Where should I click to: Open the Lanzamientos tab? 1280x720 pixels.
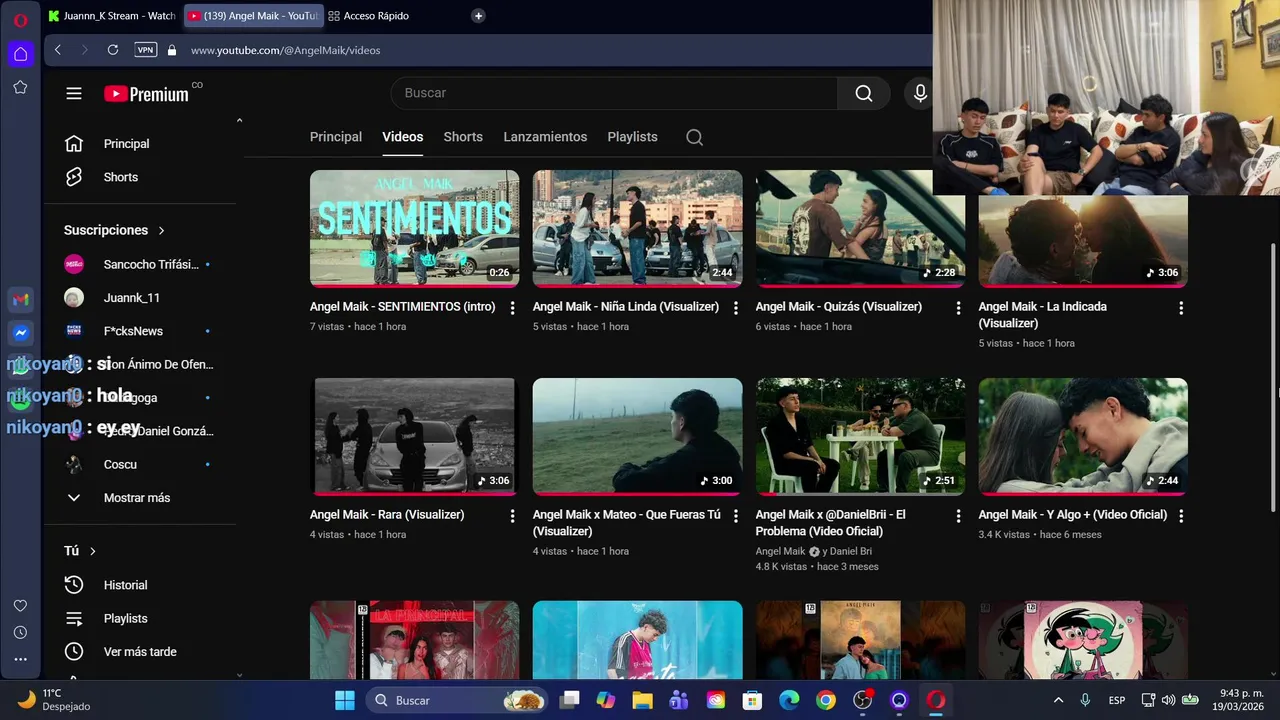coord(545,137)
